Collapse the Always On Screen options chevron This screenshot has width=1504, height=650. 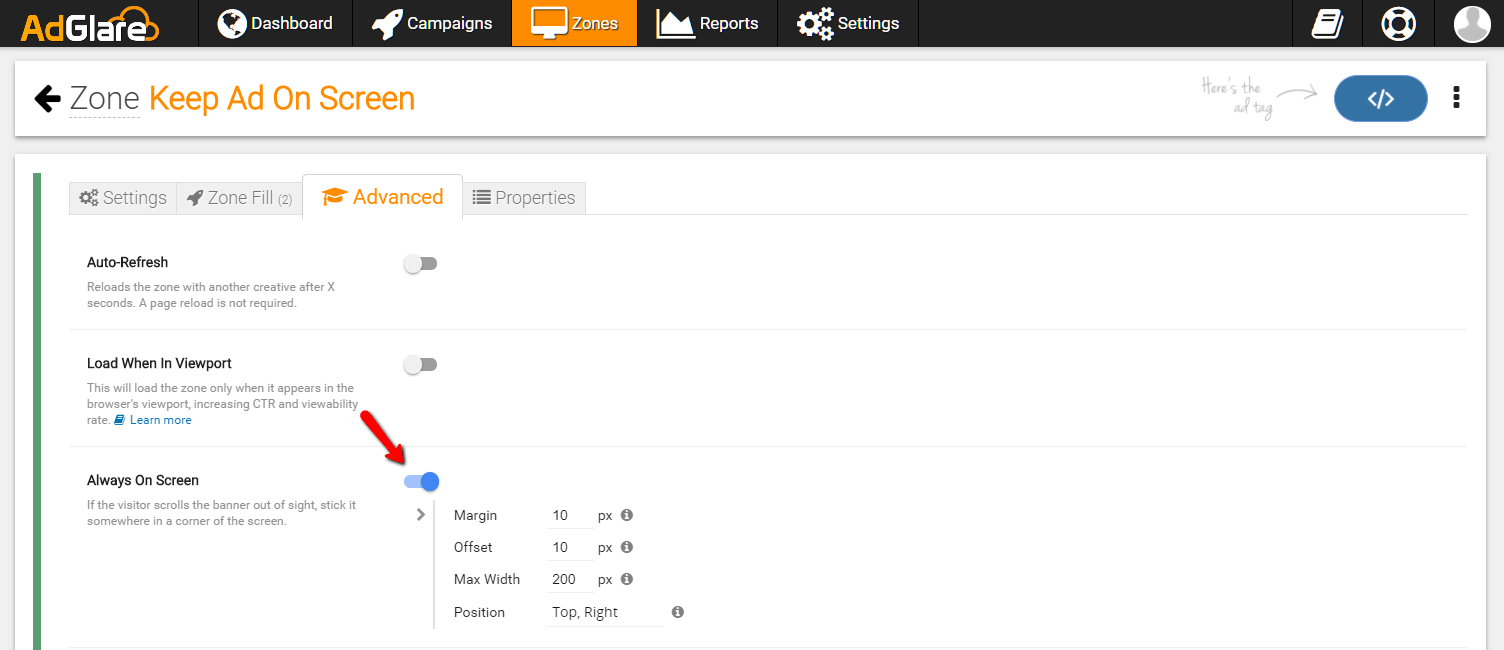pos(421,515)
